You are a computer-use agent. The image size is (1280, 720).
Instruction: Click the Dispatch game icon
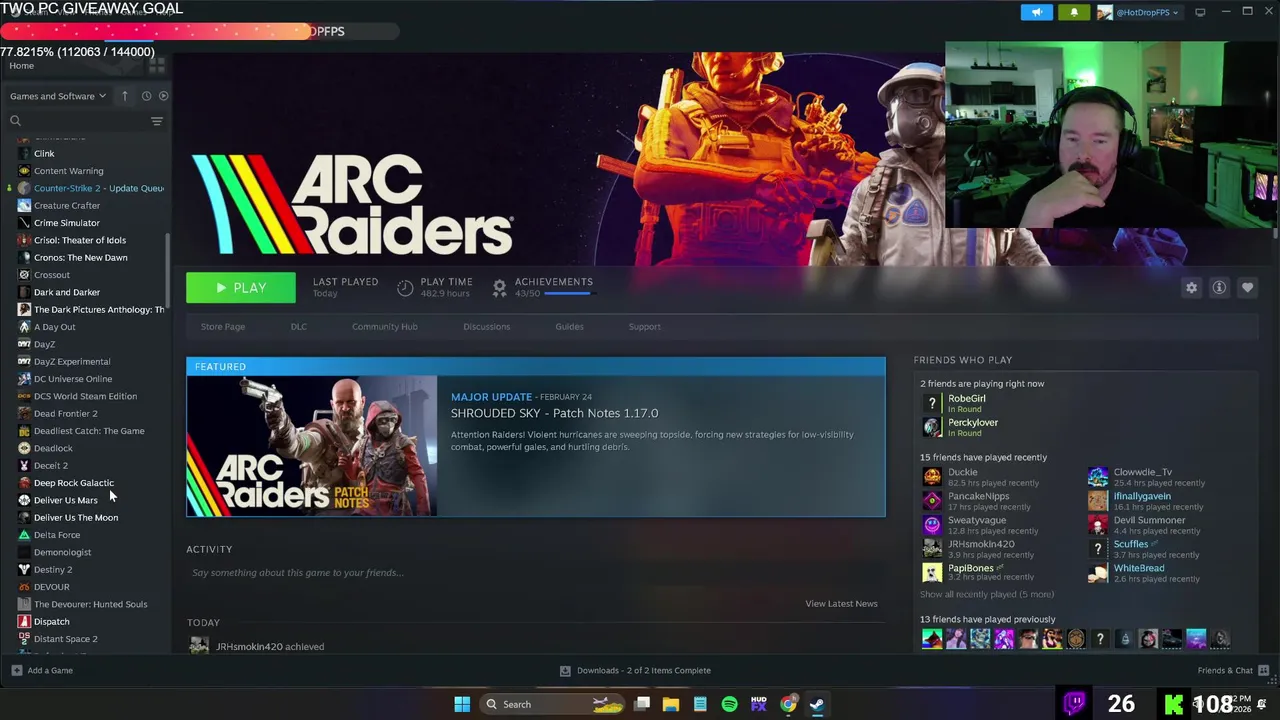pyautogui.click(x=24, y=621)
